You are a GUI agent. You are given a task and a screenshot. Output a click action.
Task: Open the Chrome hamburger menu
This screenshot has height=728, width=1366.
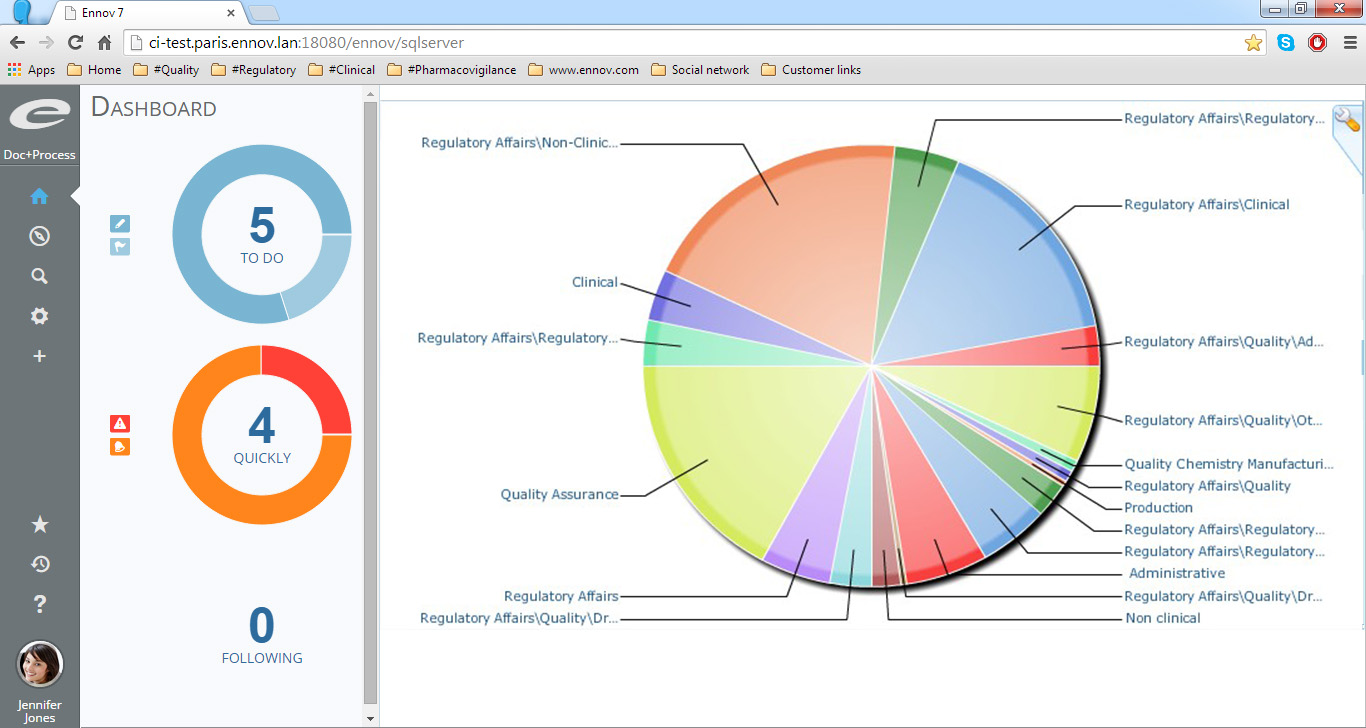point(1351,43)
